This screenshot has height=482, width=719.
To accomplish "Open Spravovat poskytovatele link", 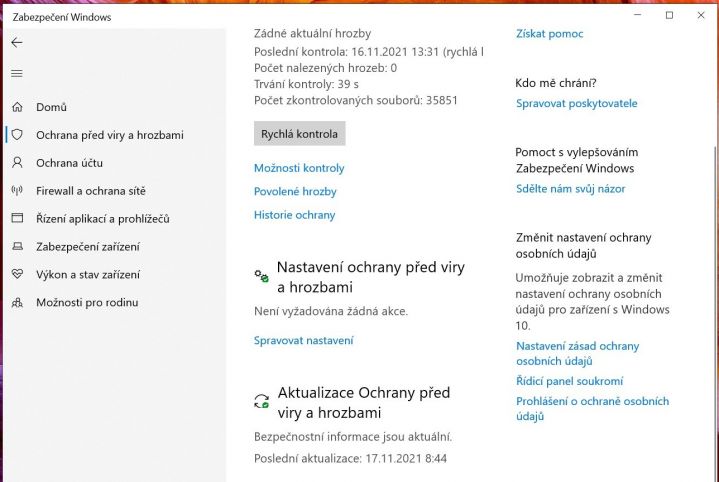I will pos(576,103).
